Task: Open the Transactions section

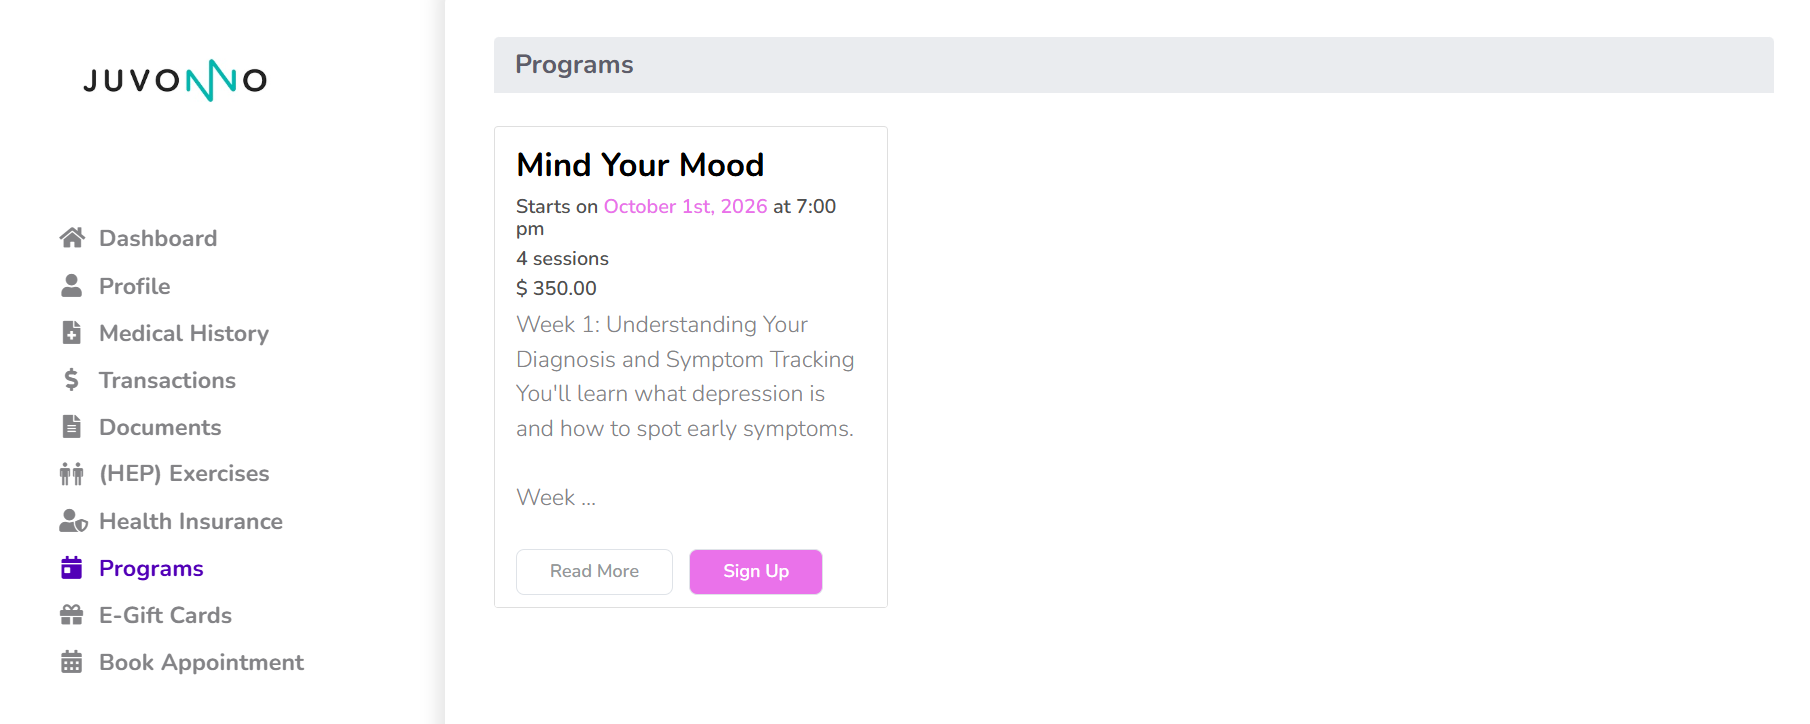Action: click(x=167, y=380)
